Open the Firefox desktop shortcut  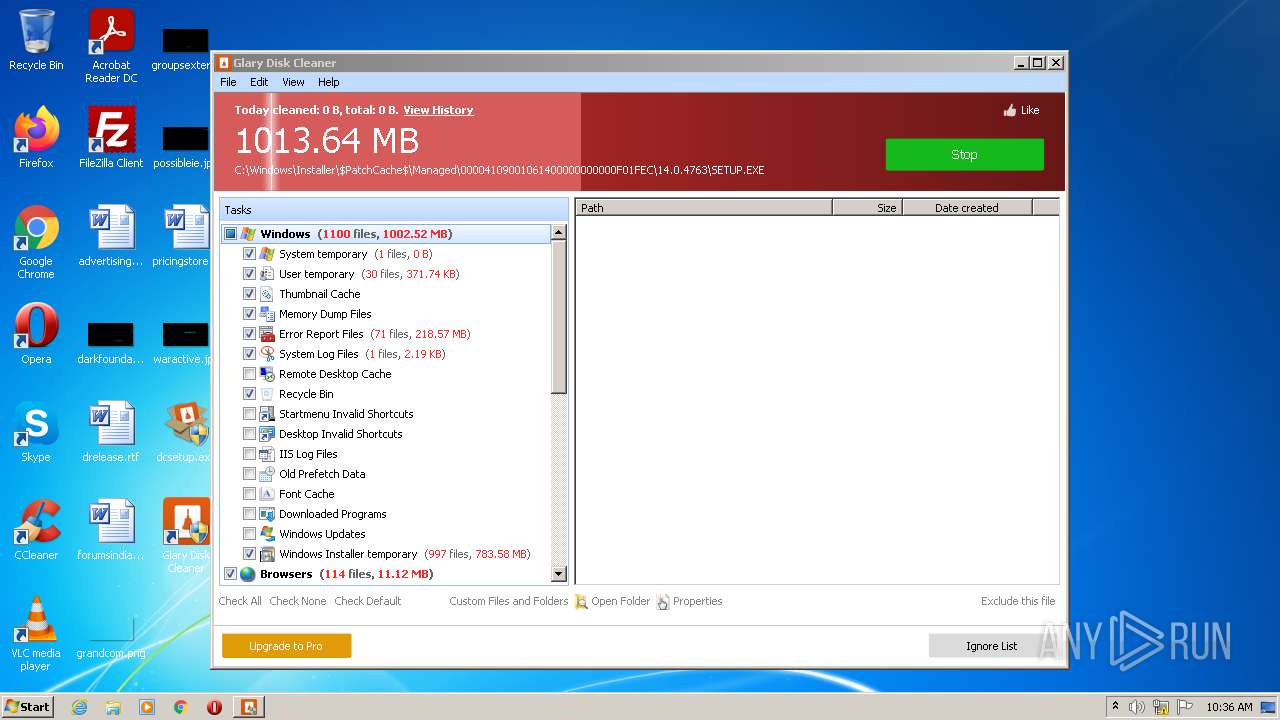[36, 138]
